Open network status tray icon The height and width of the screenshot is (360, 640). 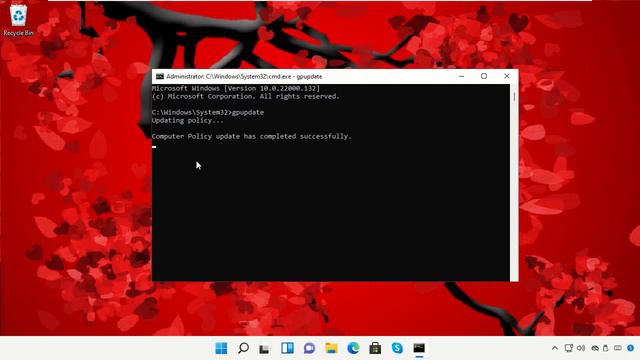(569, 348)
